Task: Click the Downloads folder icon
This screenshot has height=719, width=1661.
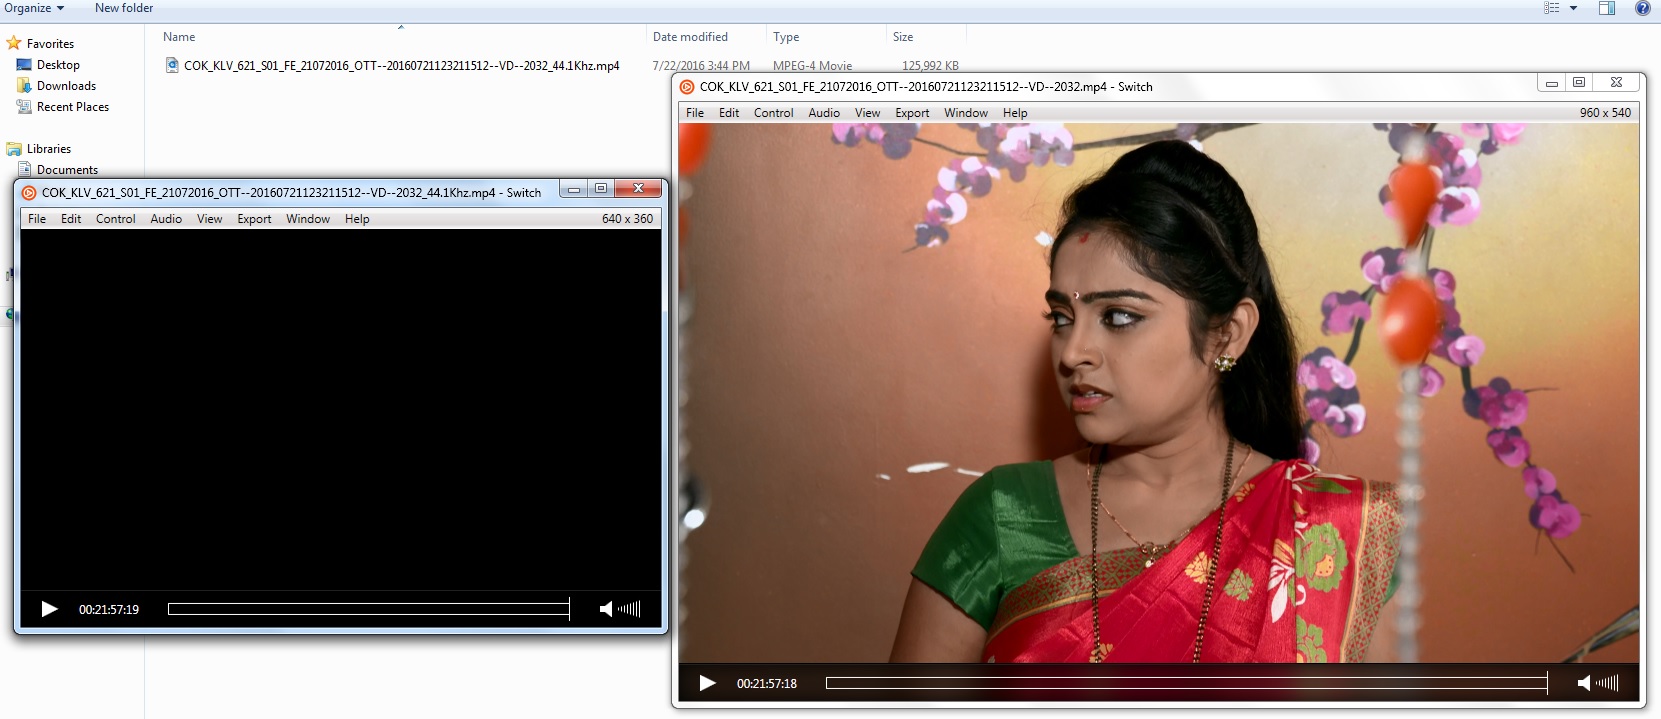Action: 24,86
